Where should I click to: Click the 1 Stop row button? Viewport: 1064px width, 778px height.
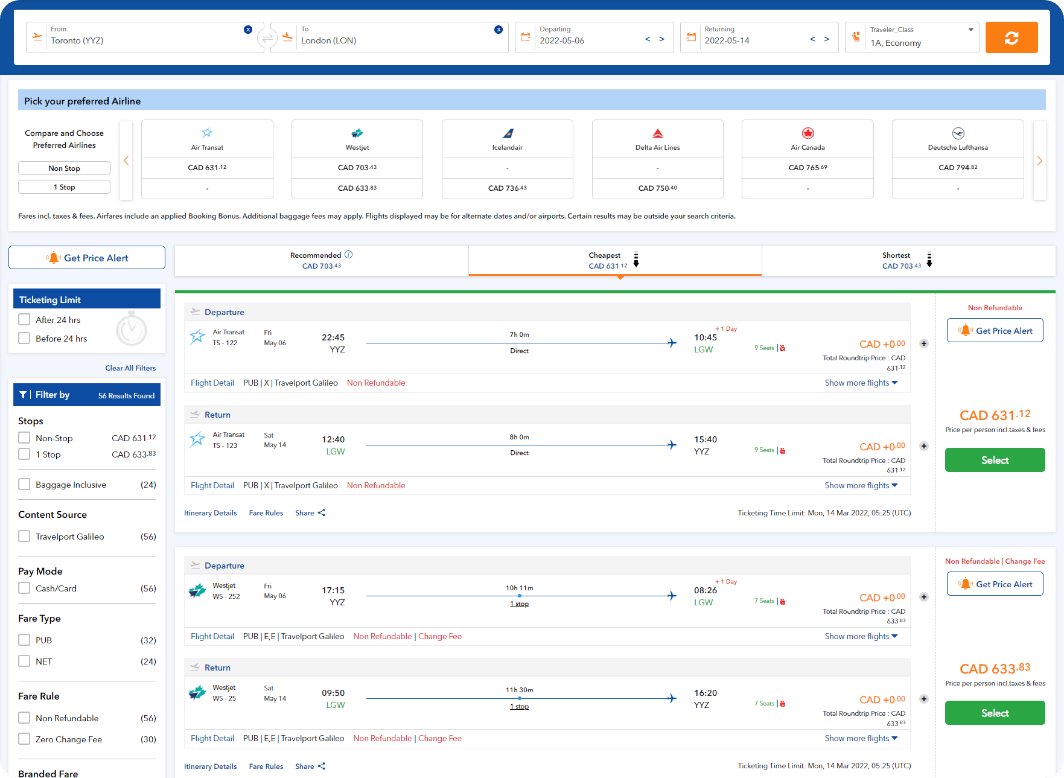(64, 187)
